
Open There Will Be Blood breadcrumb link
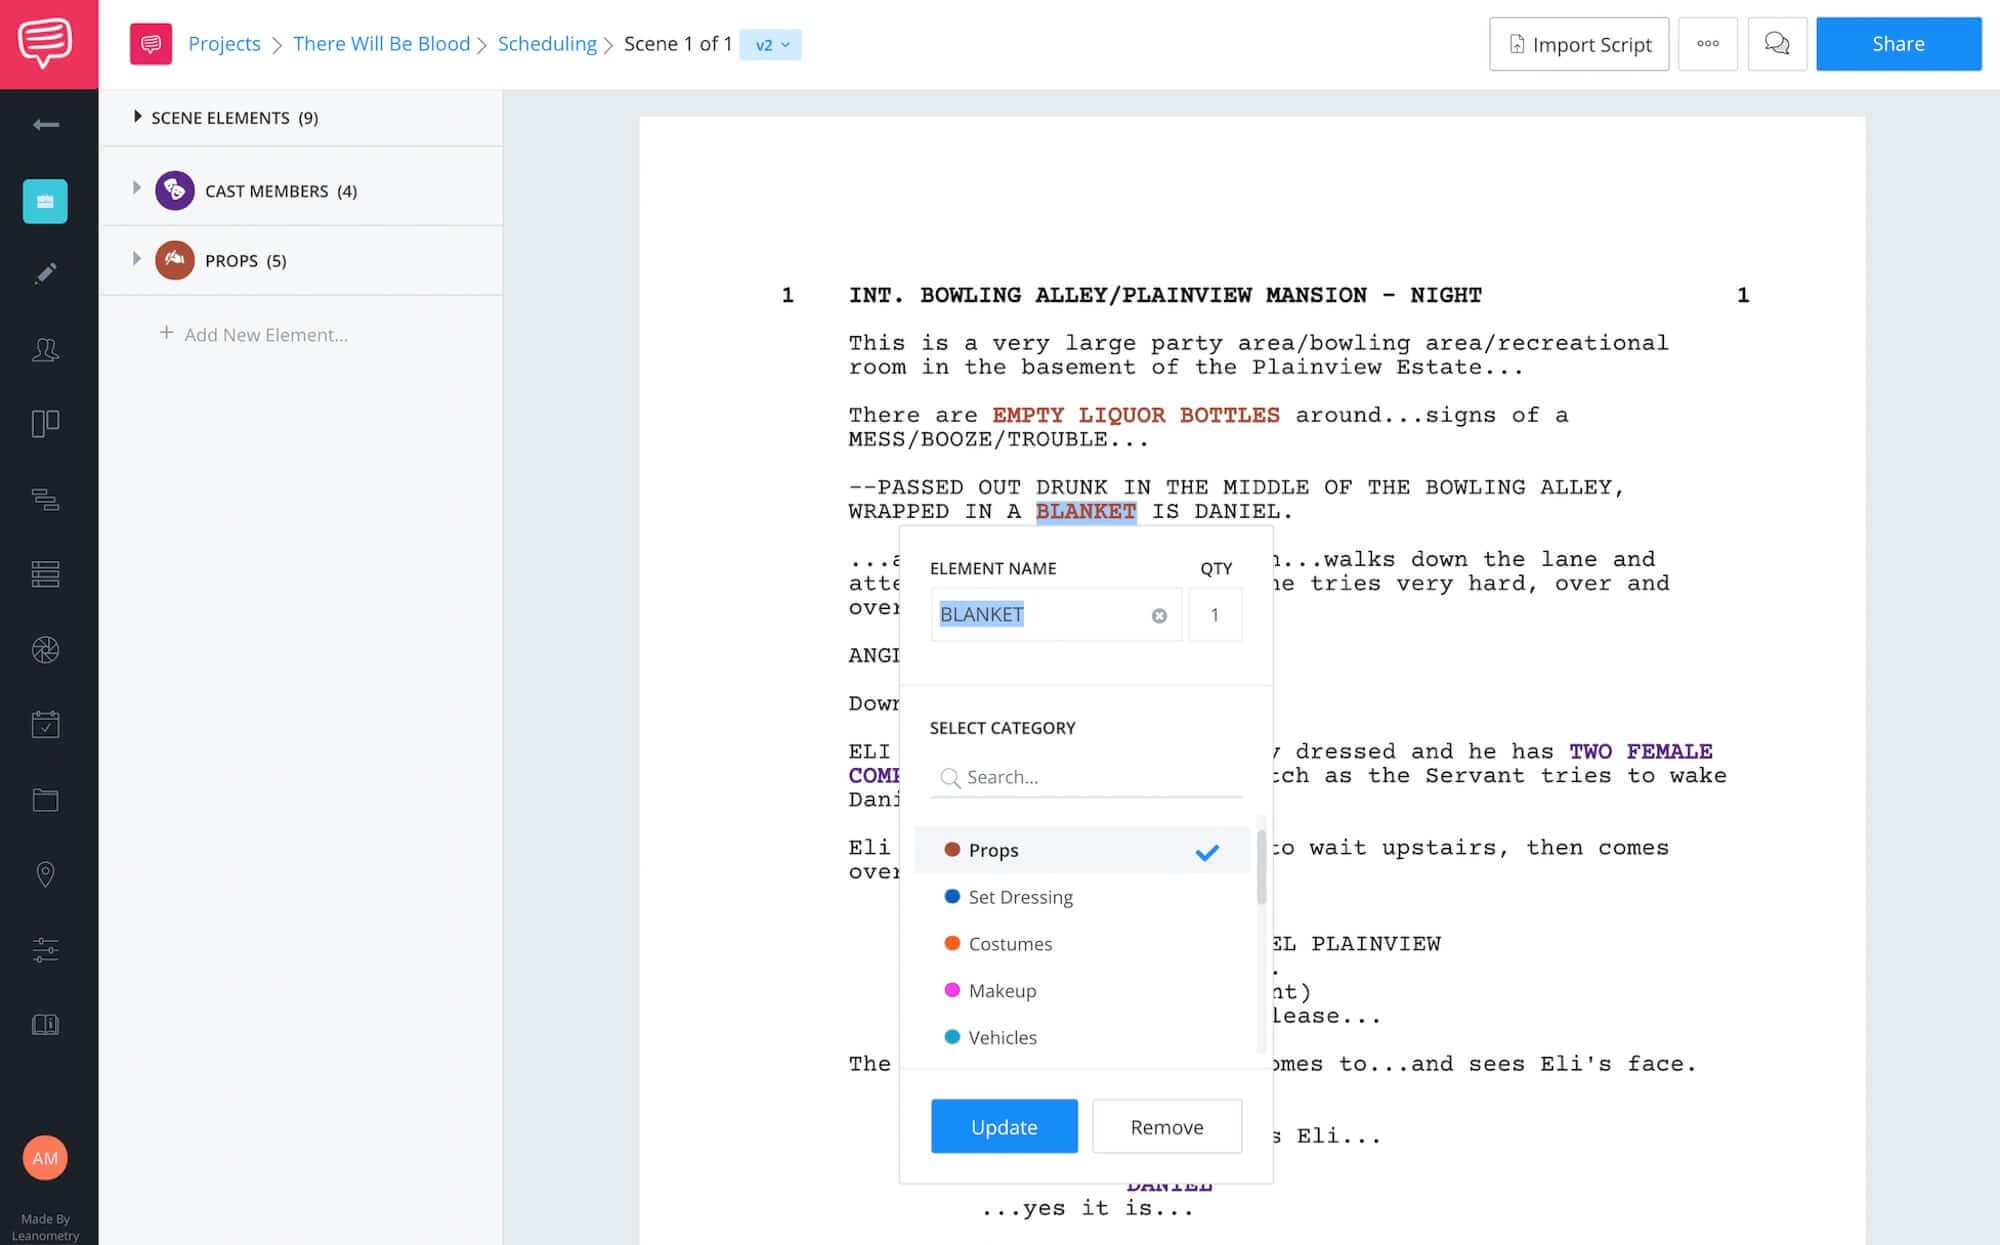tap(381, 44)
